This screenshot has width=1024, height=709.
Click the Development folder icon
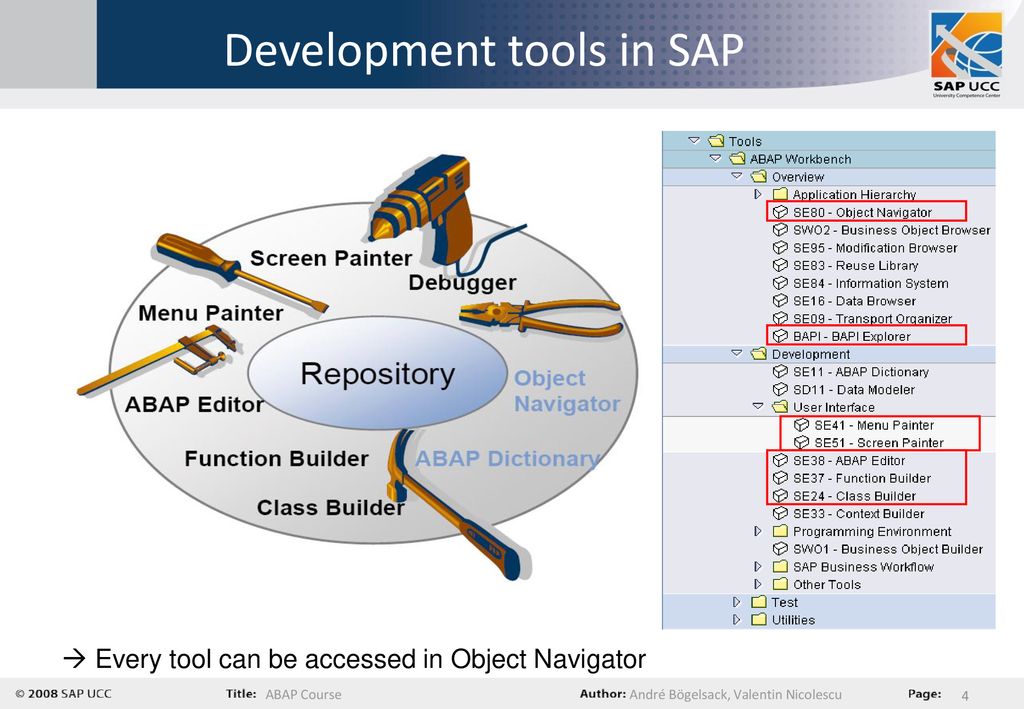point(759,353)
